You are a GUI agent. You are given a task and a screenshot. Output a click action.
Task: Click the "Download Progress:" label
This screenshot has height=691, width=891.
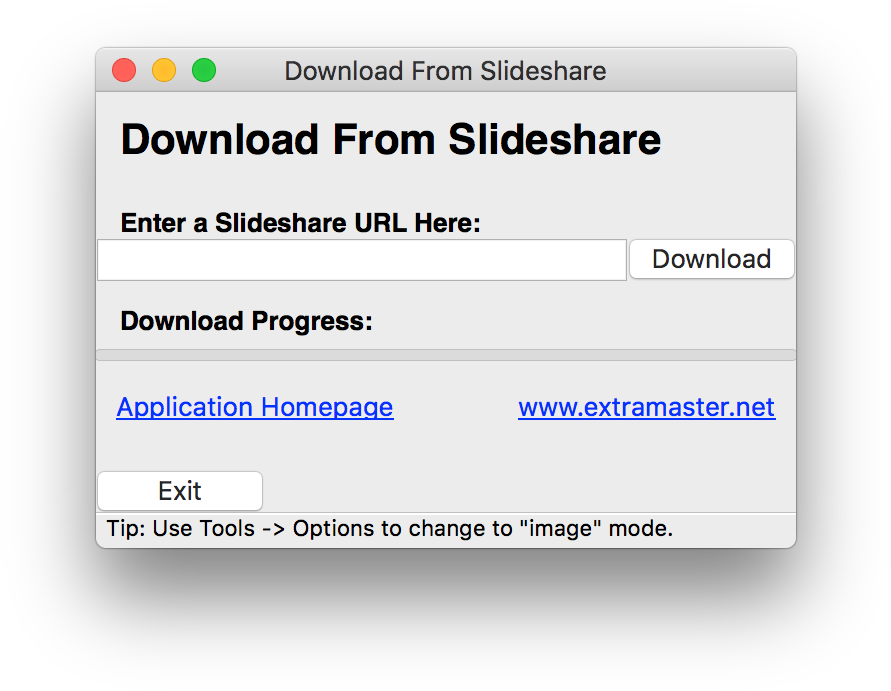coord(247,321)
